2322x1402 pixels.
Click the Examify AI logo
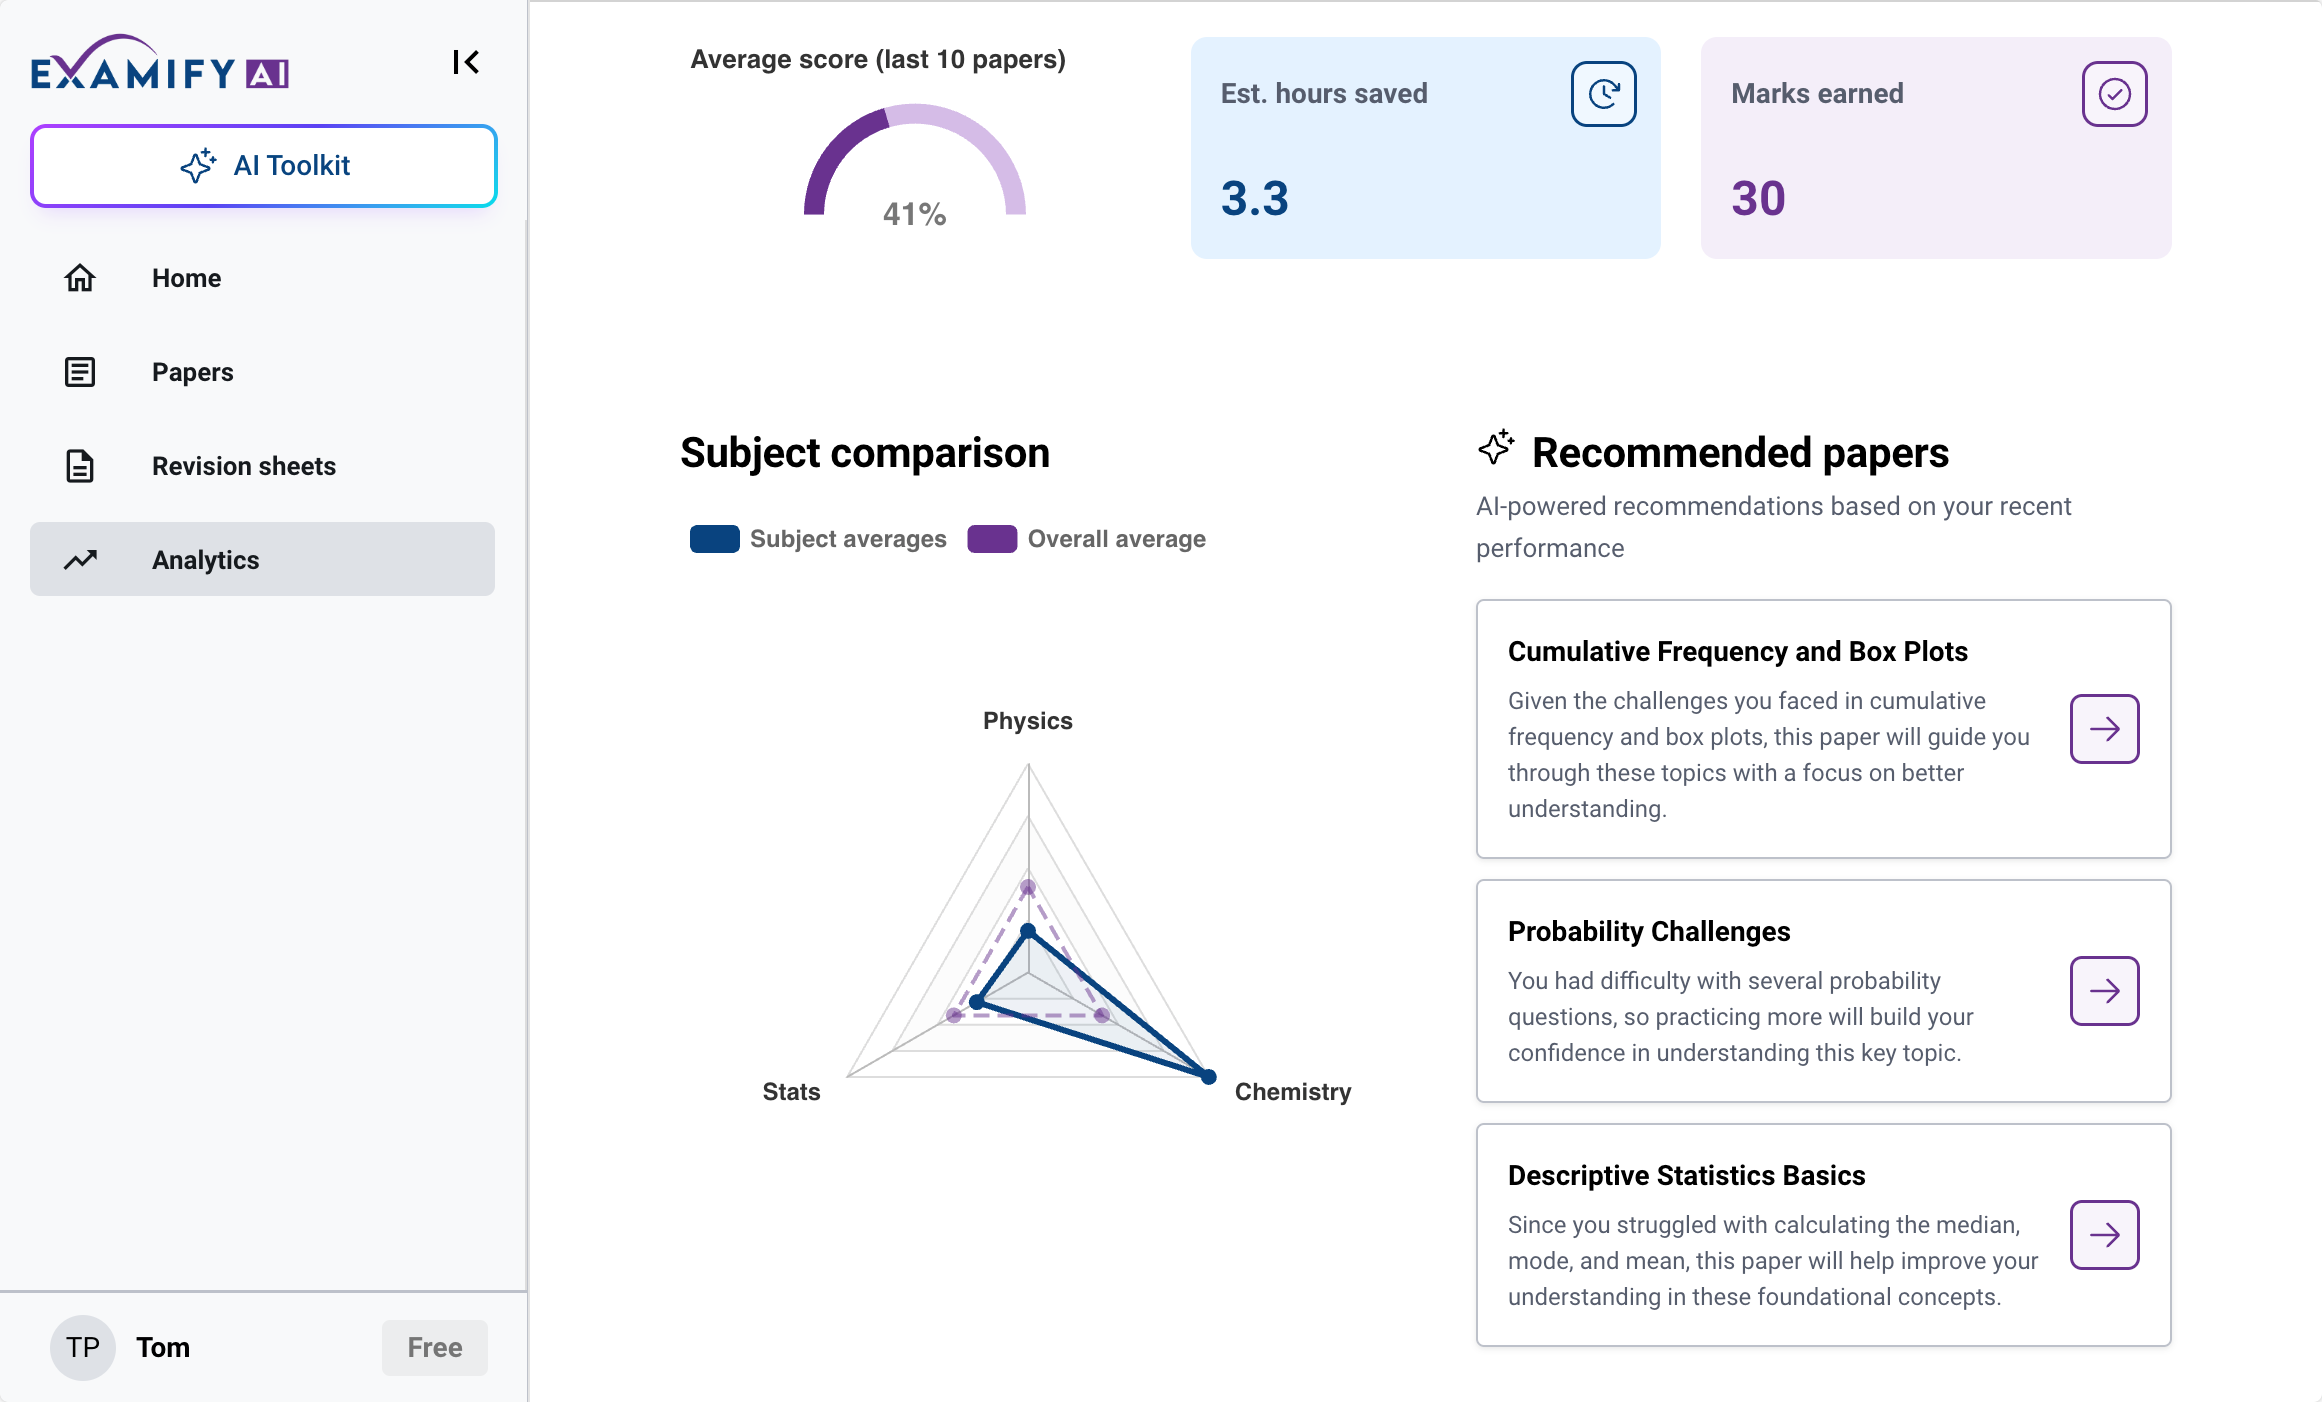pyautogui.click(x=160, y=64)
